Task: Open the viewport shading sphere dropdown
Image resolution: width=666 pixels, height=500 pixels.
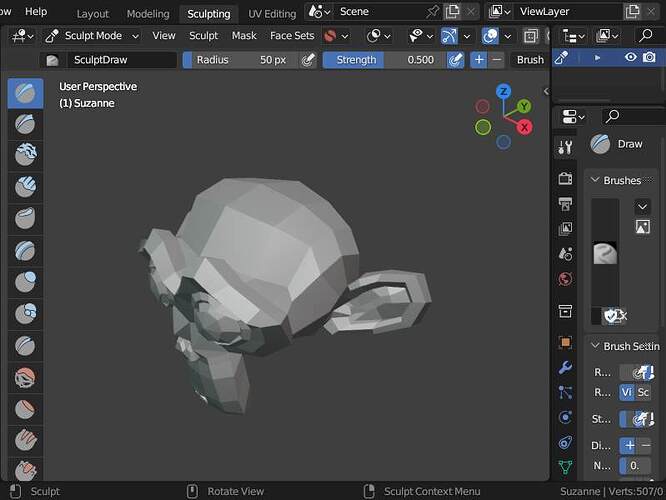Action: (378, 36)
